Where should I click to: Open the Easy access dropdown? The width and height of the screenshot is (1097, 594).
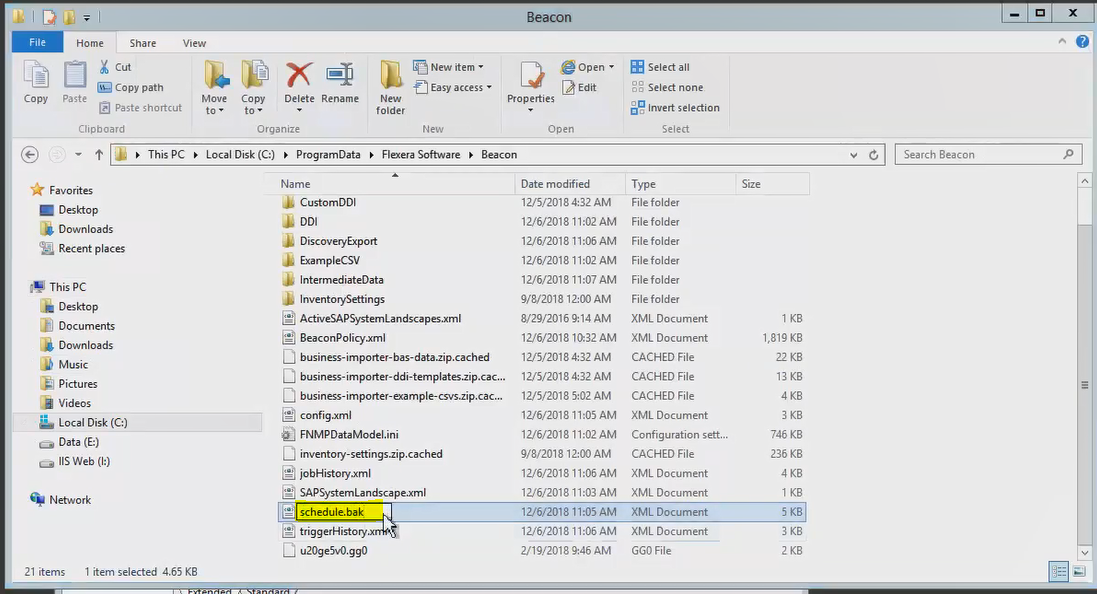(453, 87)
